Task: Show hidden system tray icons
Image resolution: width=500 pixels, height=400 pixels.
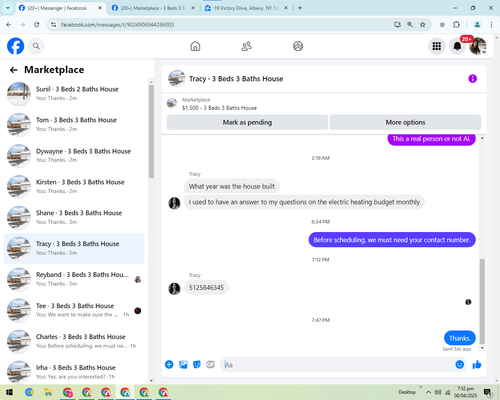Action: pyautogui.click(x=428, y=392)
